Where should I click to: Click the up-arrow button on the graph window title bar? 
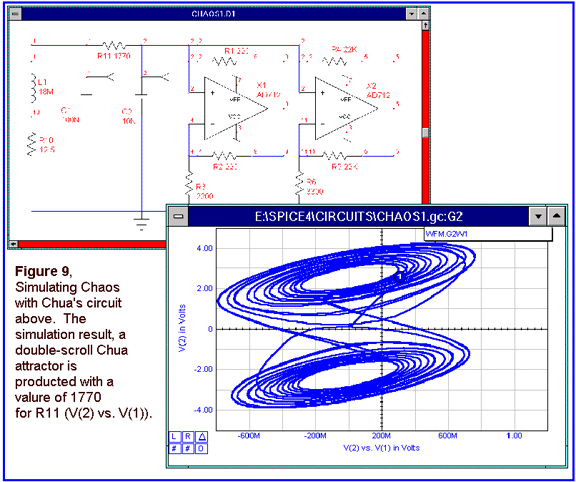point(556,217)
